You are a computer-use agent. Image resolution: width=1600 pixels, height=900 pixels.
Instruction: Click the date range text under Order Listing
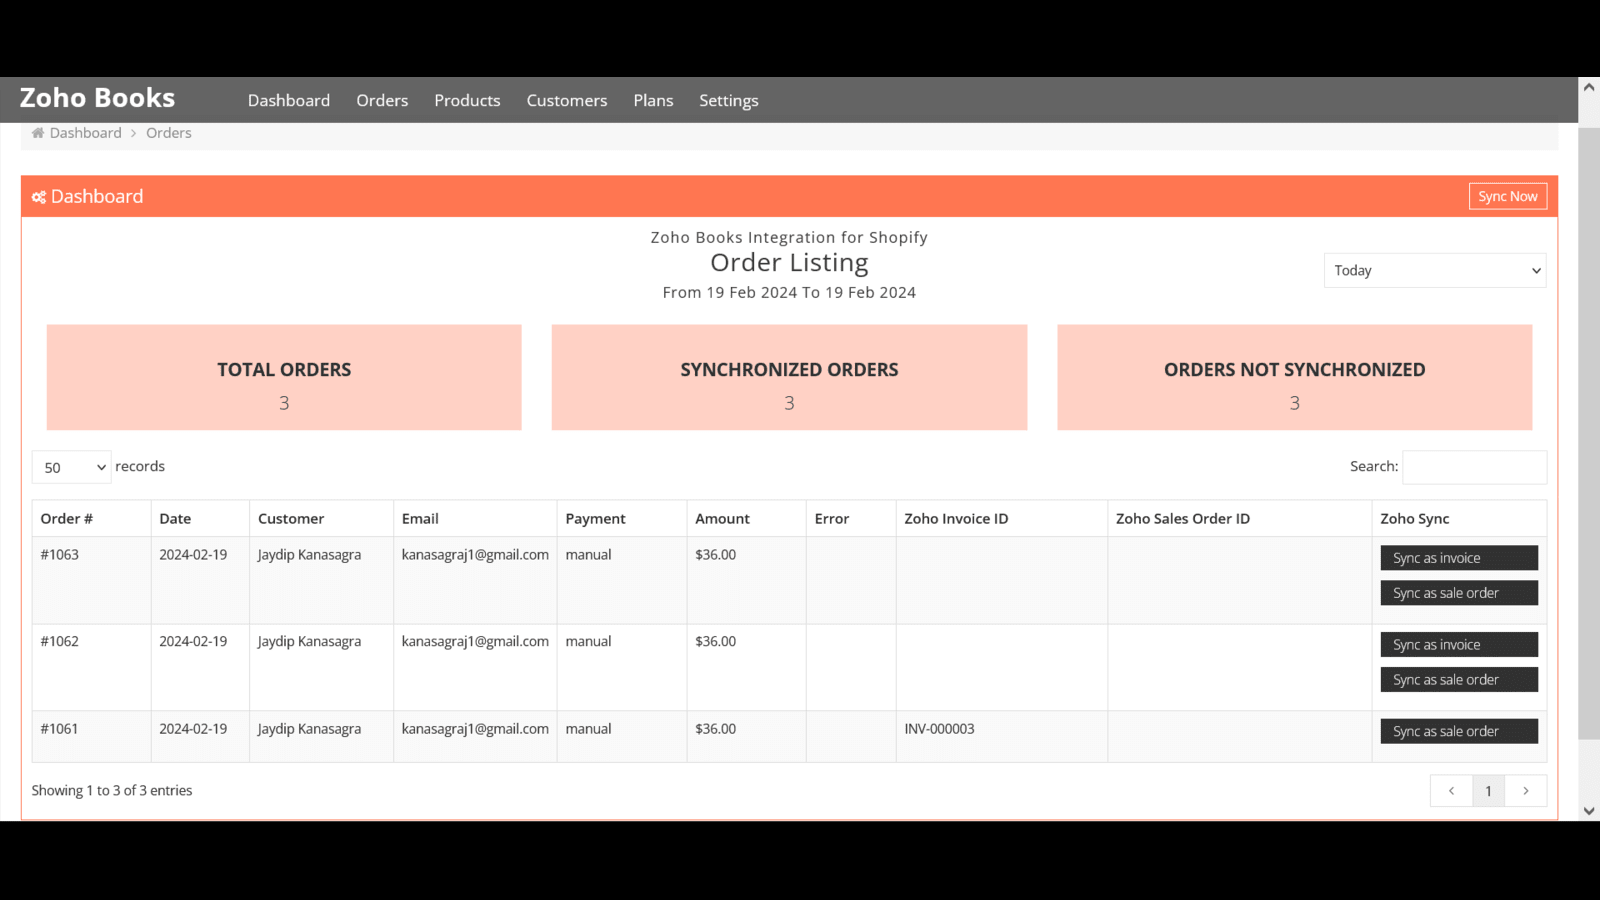point(789,293)
